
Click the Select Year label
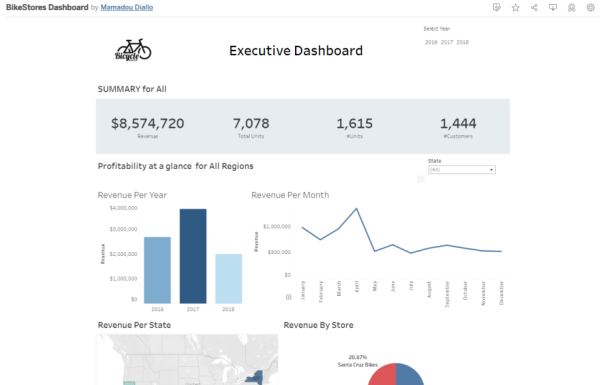point(437,29)
